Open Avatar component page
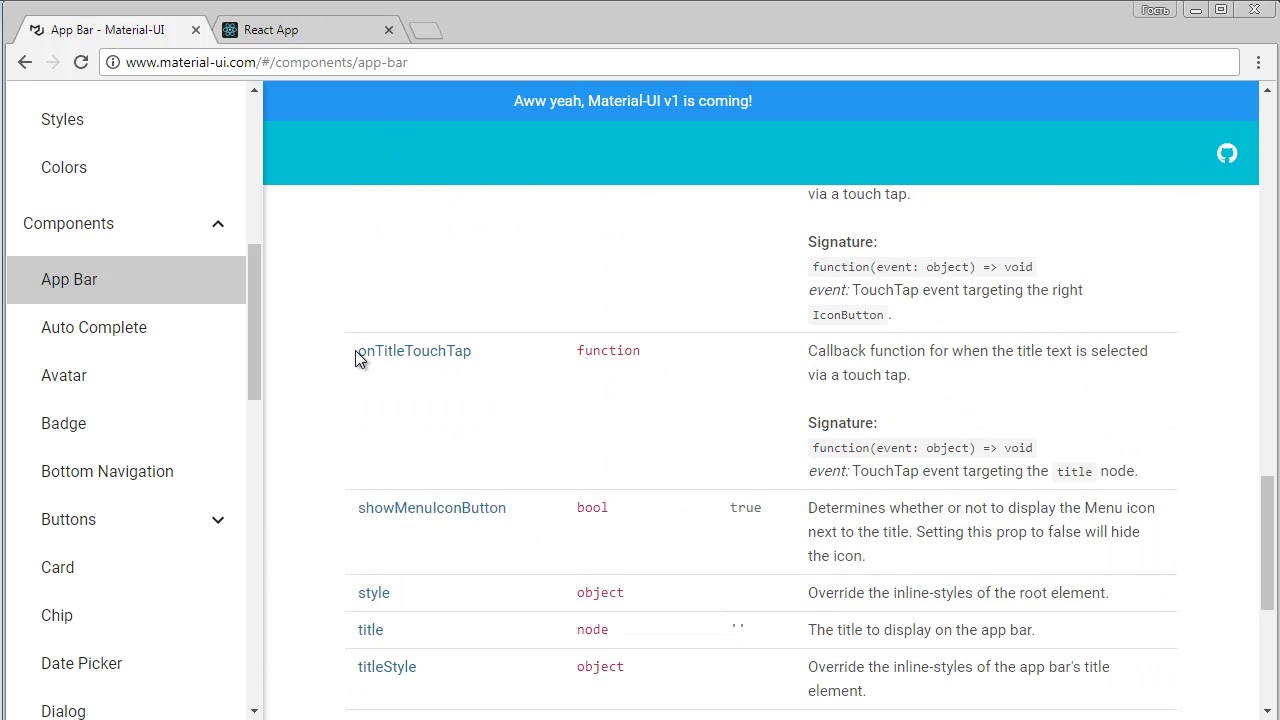The height and width of the screenshot is (720, 1280). (64, 375)
